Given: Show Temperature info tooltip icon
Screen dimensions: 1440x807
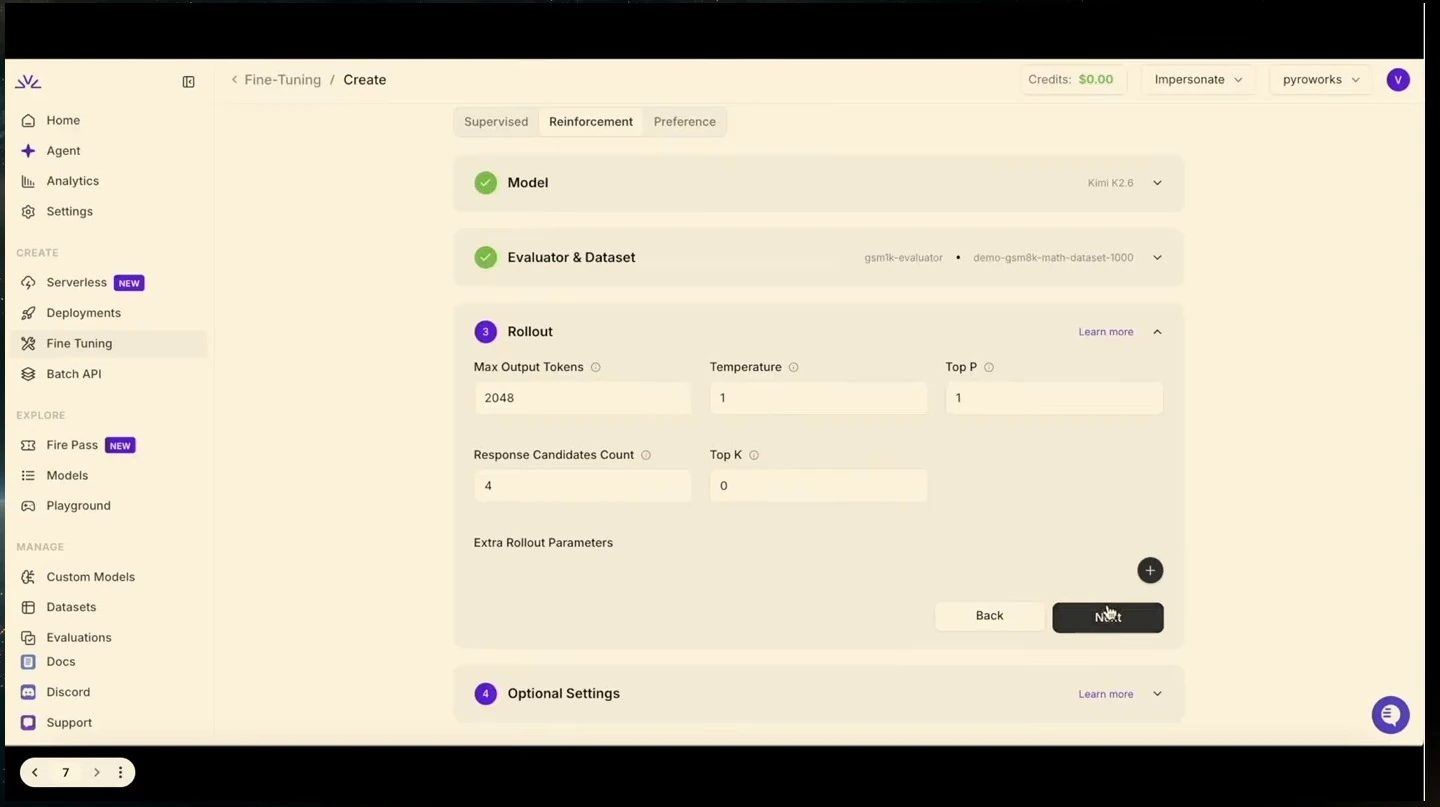Looking at the screenshot, I should (x=794, y=368).
